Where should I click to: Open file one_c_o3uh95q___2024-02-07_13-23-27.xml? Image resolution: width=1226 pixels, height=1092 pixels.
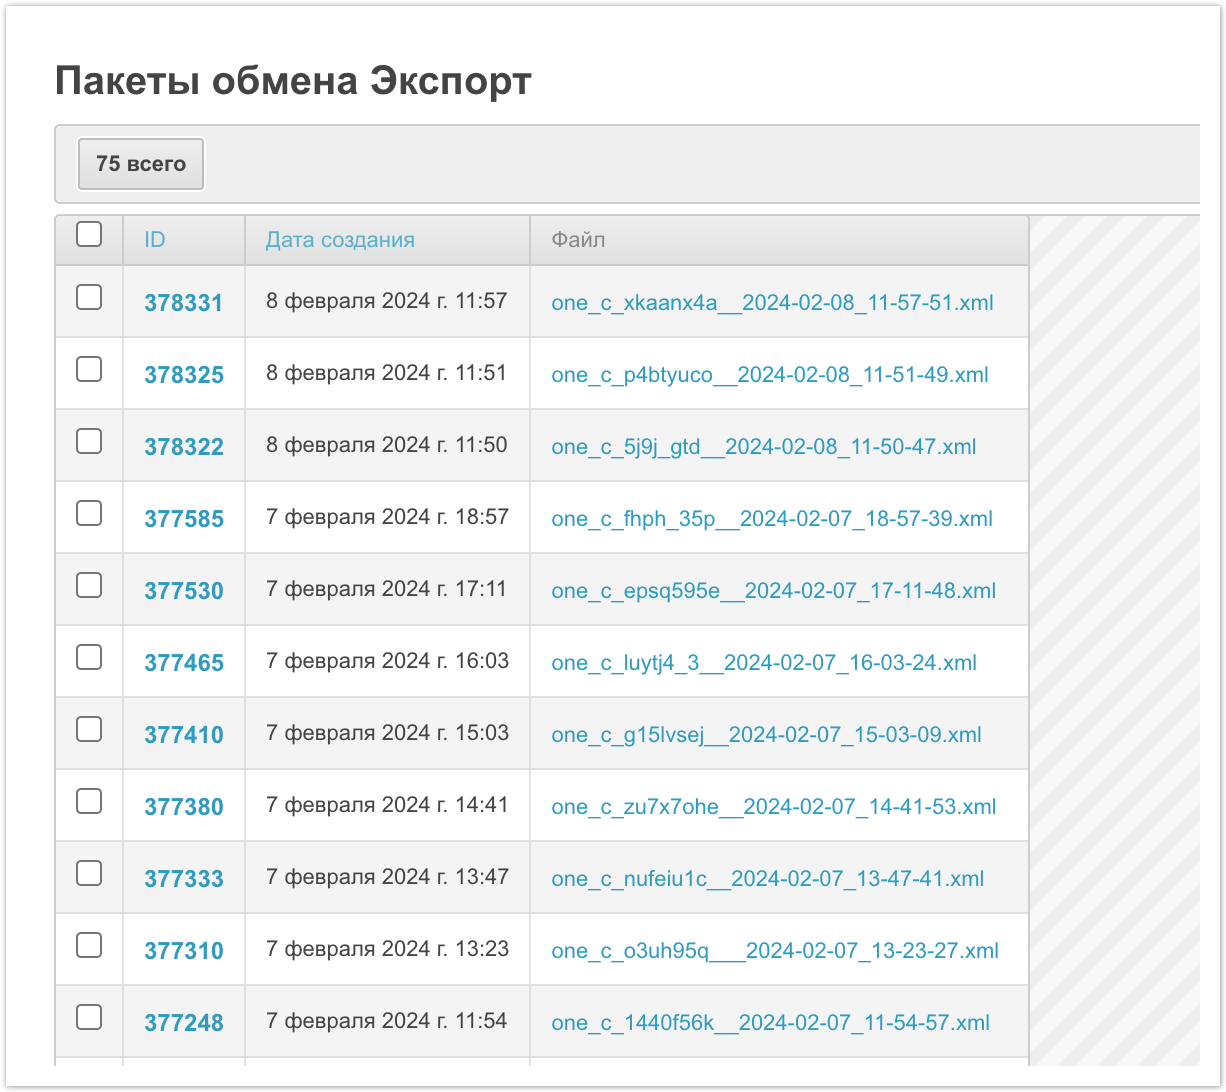click(774, 951)
